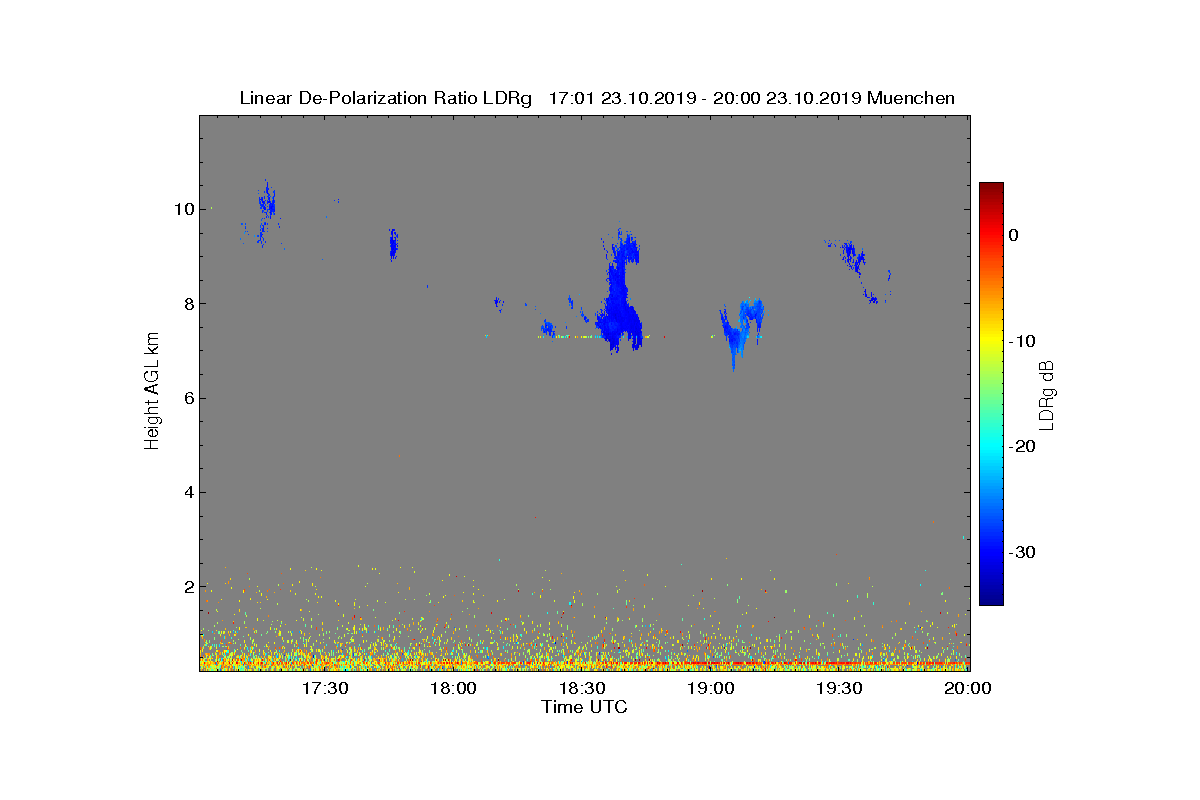The width and height of the screenshot is (1200, 800).
Task: Click the 'Time UTC' x-axis label
Action: [x=584, y=707]
